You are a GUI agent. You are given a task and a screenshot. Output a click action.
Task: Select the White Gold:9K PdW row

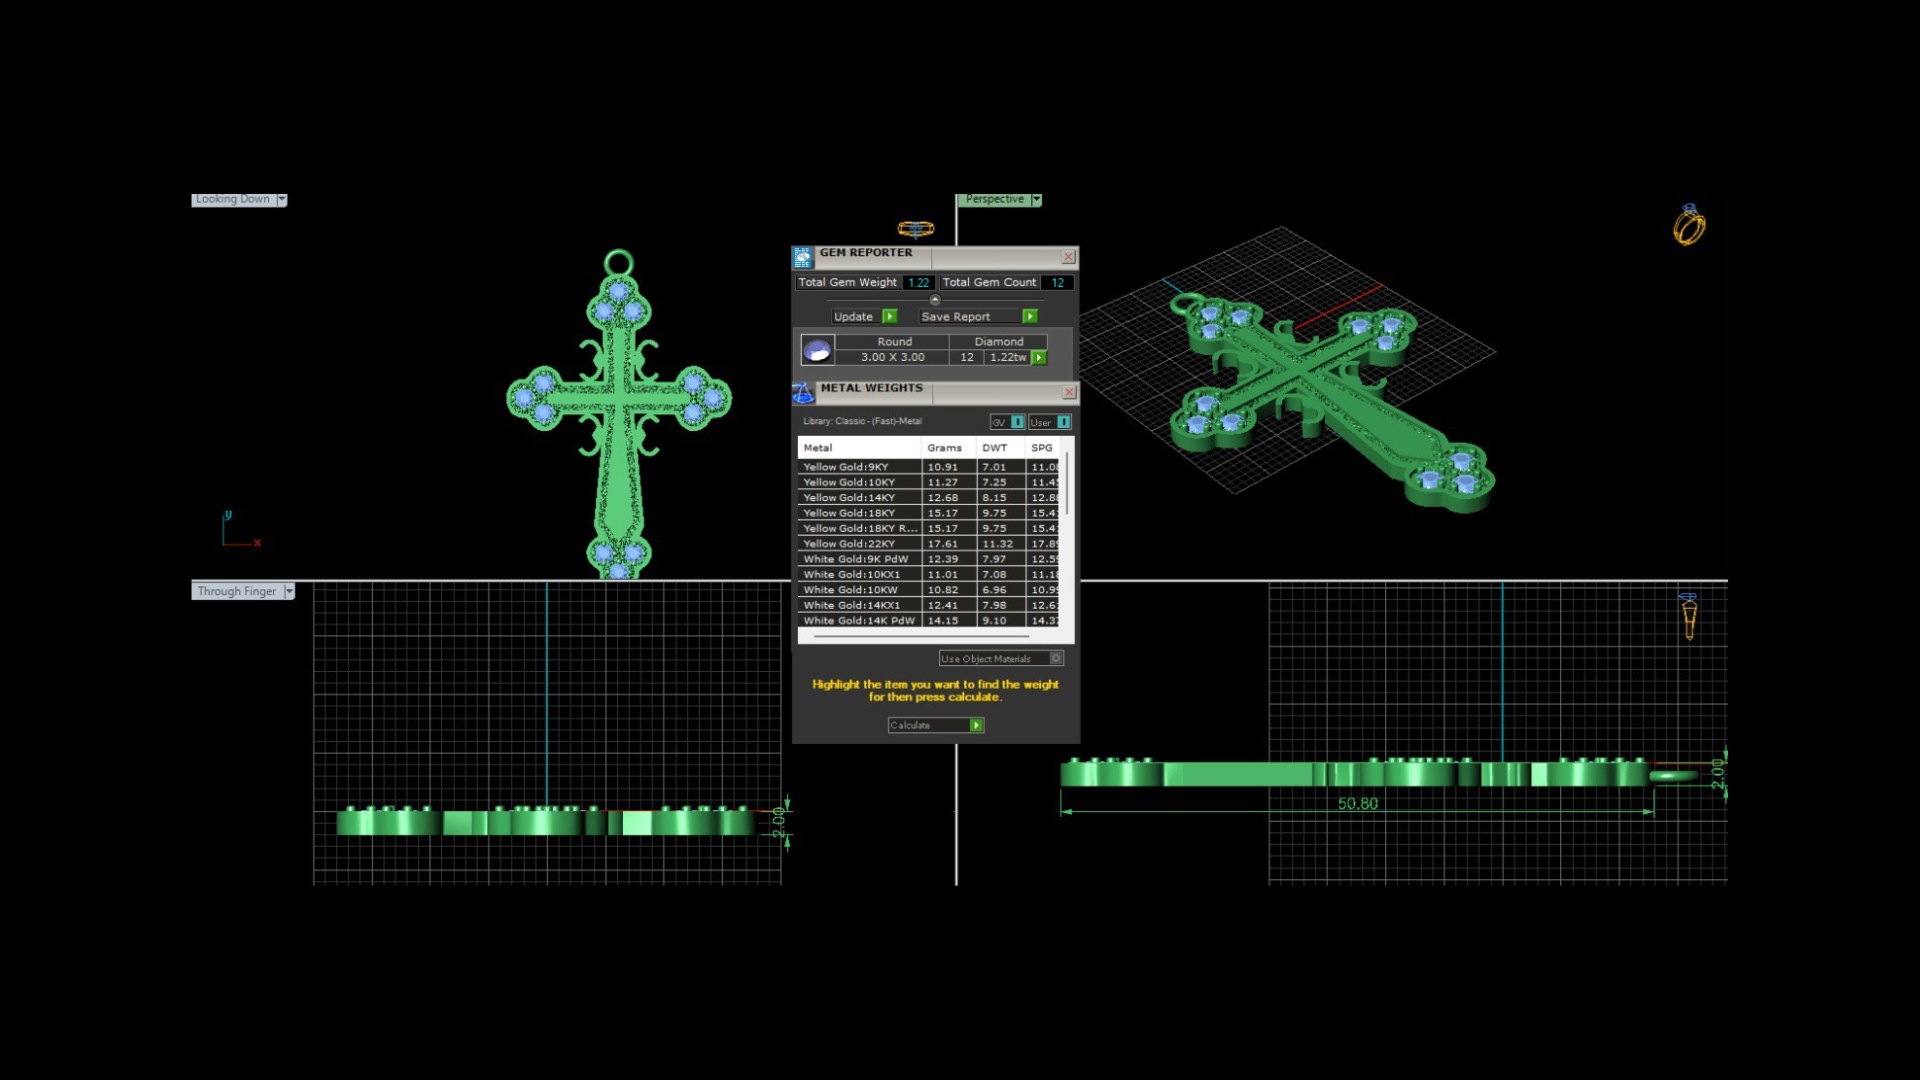pos(929,559)
